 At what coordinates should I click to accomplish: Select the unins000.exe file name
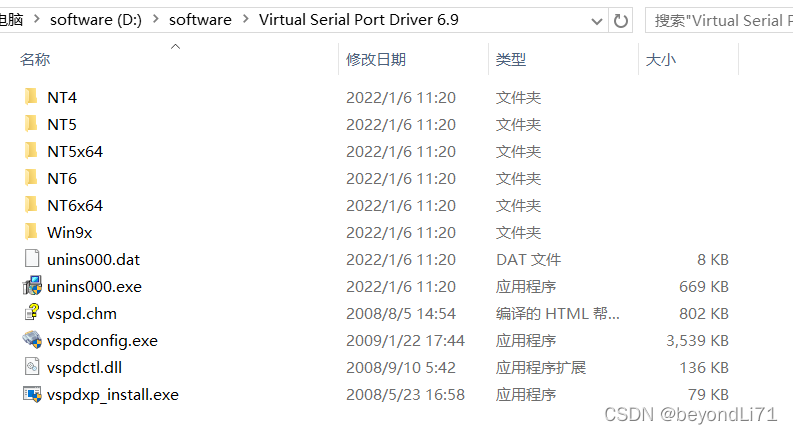[94, 287]
